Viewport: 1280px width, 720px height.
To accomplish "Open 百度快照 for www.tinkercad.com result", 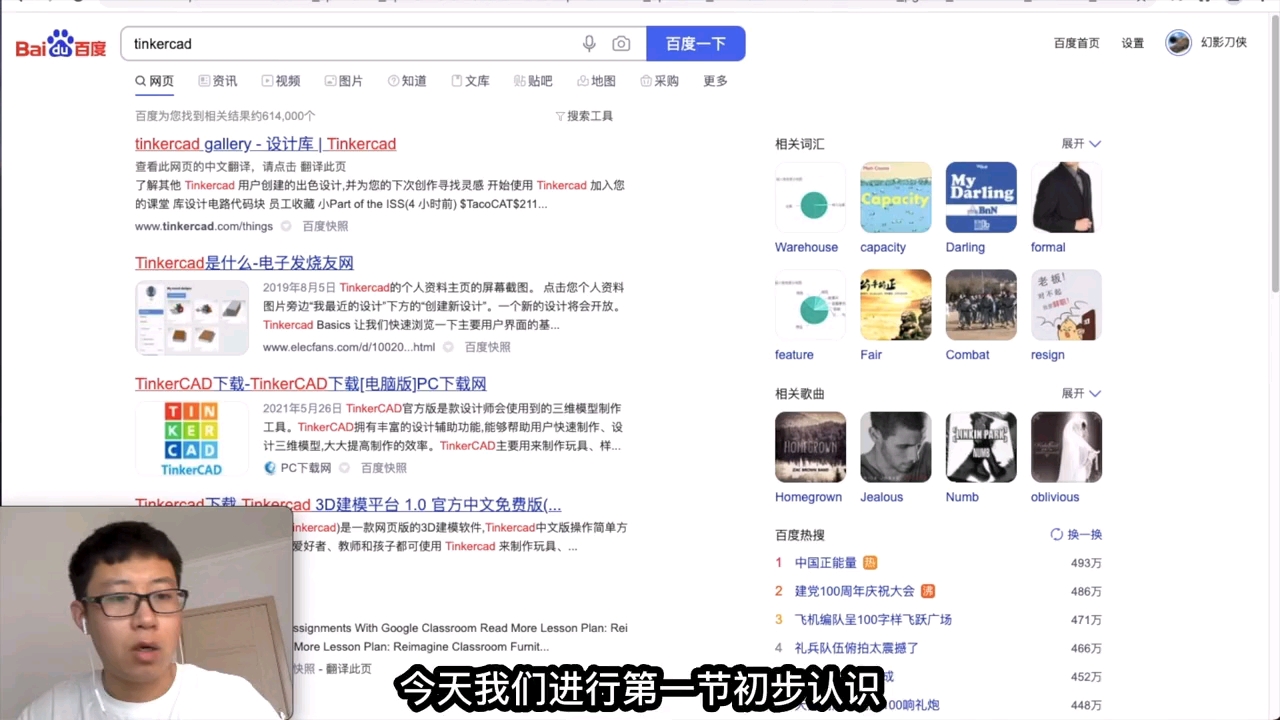I will (x=326, y=227).
